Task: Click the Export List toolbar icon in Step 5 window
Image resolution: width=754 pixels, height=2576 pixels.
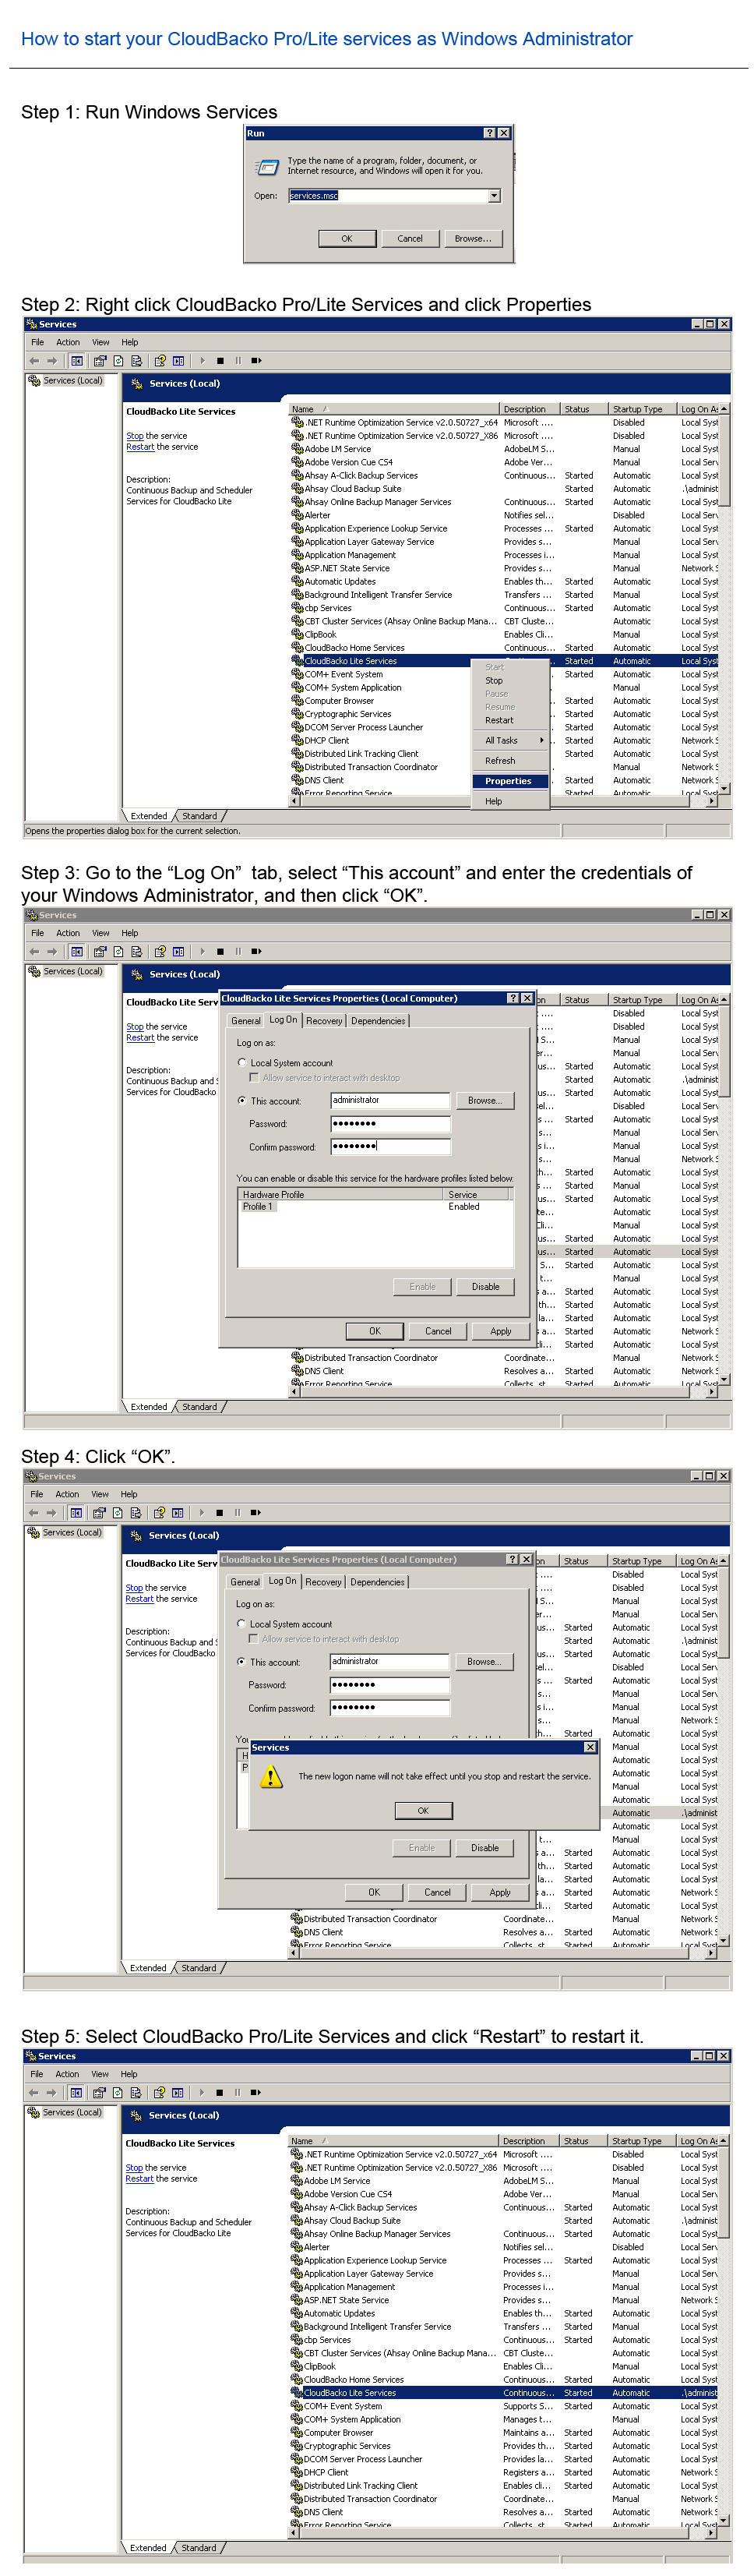Action: click(135, 2093)
